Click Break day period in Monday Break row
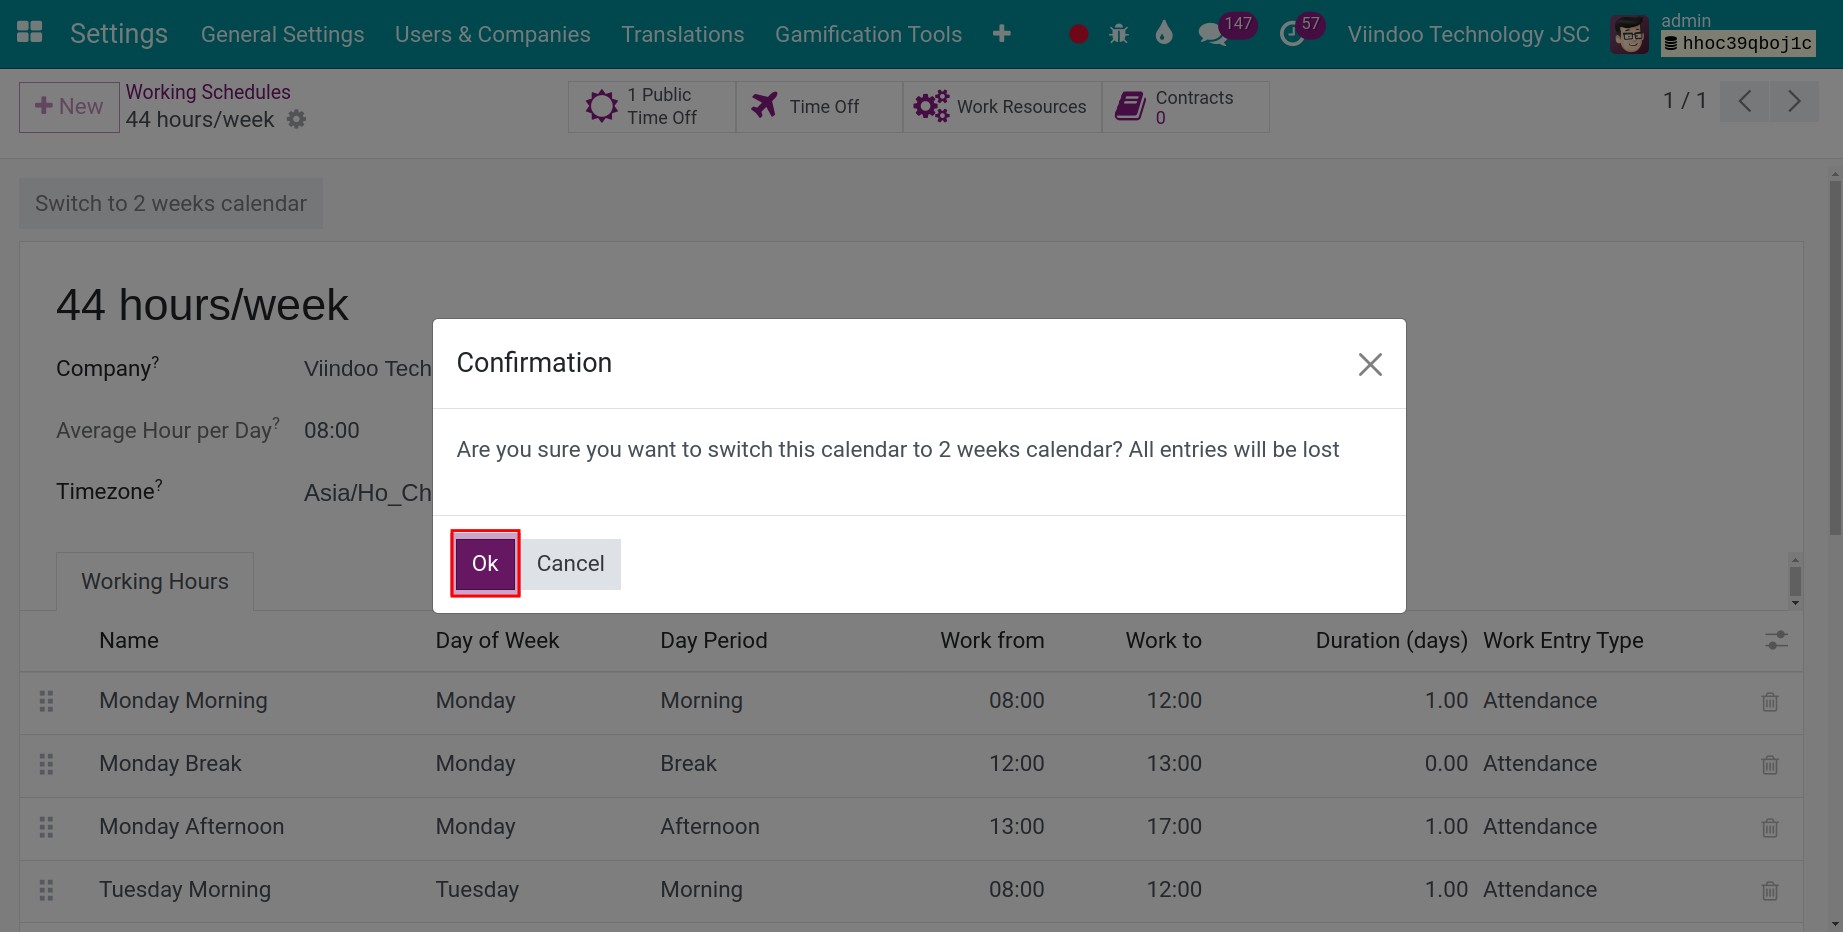The image size is (1843, 932). (688, 763)
